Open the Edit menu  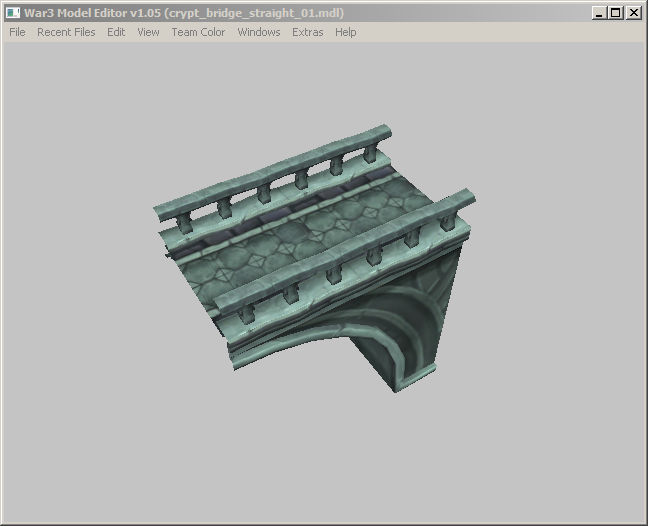[116, 32]
